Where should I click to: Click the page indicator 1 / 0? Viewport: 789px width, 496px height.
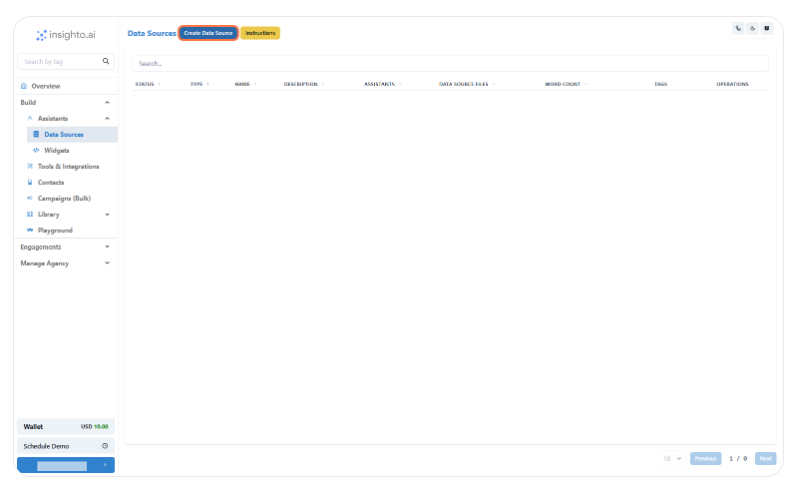click(738, 459)
